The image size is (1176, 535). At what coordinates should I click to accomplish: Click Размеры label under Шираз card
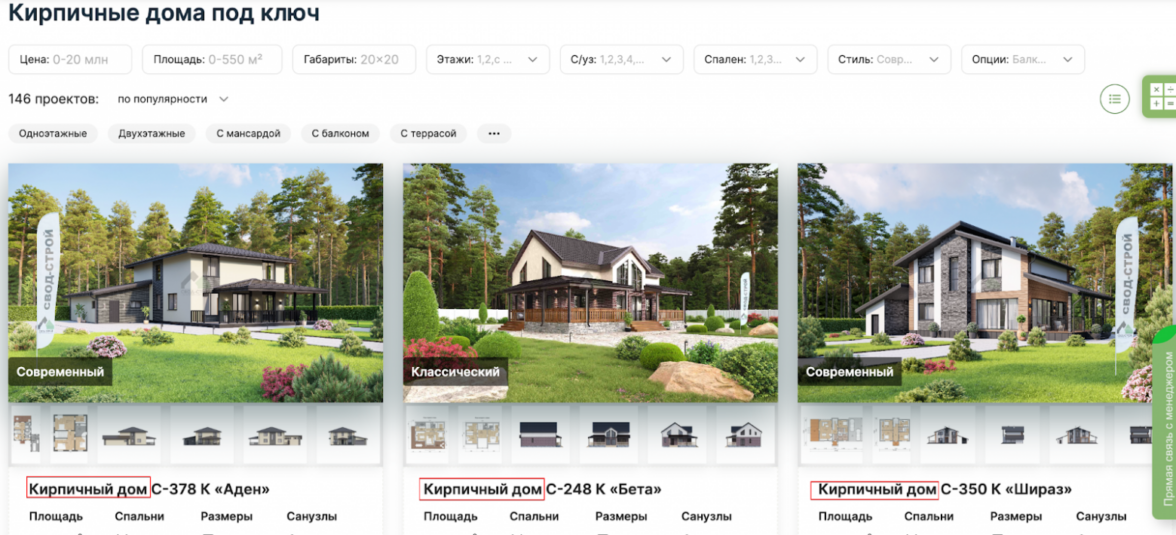point(1016,516)
